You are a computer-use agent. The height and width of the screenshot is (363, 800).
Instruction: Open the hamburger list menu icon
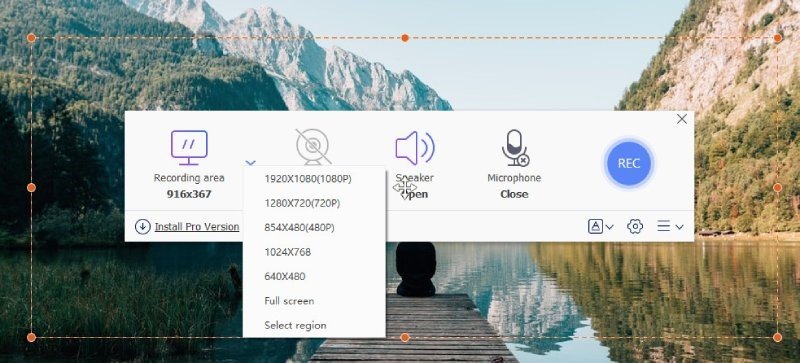click(663, 226)
